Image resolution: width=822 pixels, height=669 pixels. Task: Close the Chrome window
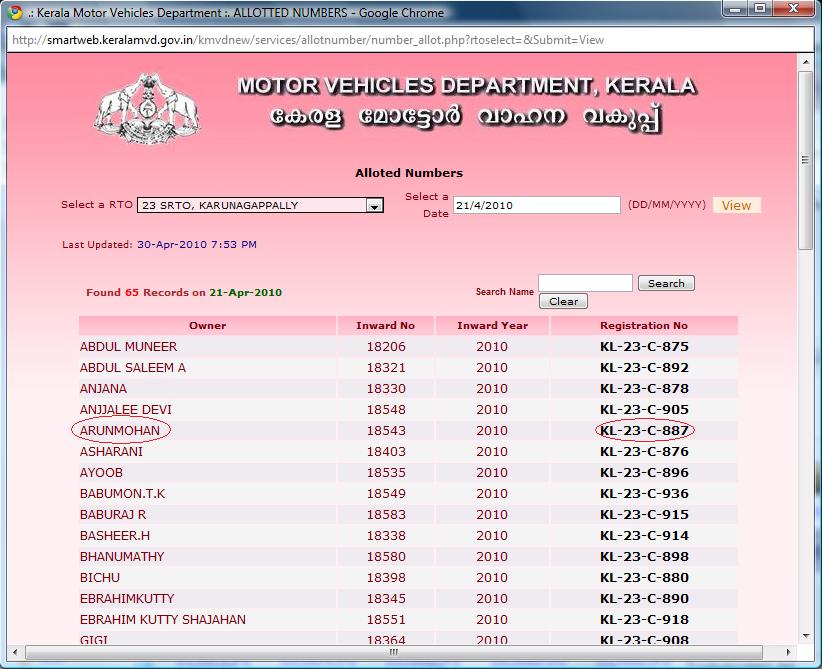pos(793,9)
